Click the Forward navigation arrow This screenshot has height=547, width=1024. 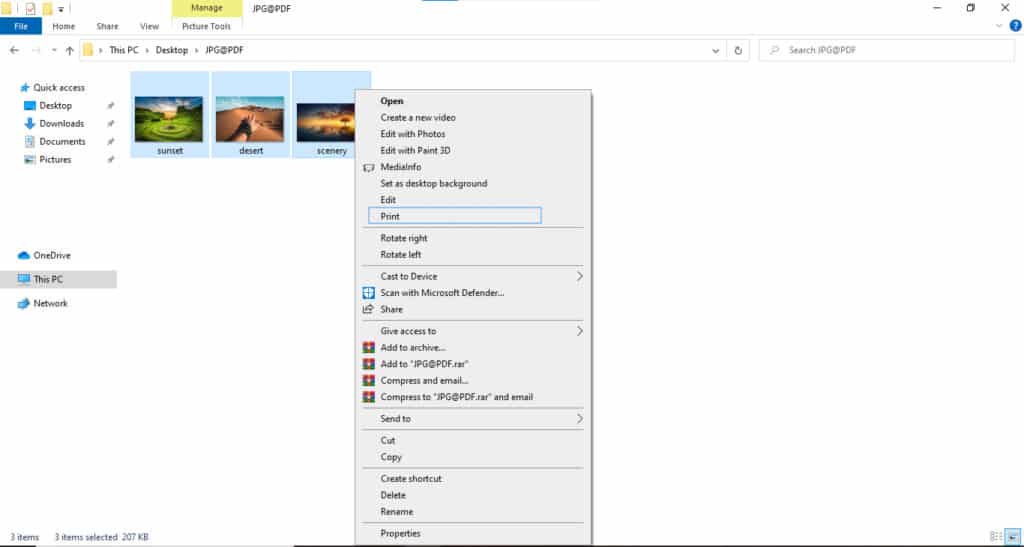tap(36, 50)
